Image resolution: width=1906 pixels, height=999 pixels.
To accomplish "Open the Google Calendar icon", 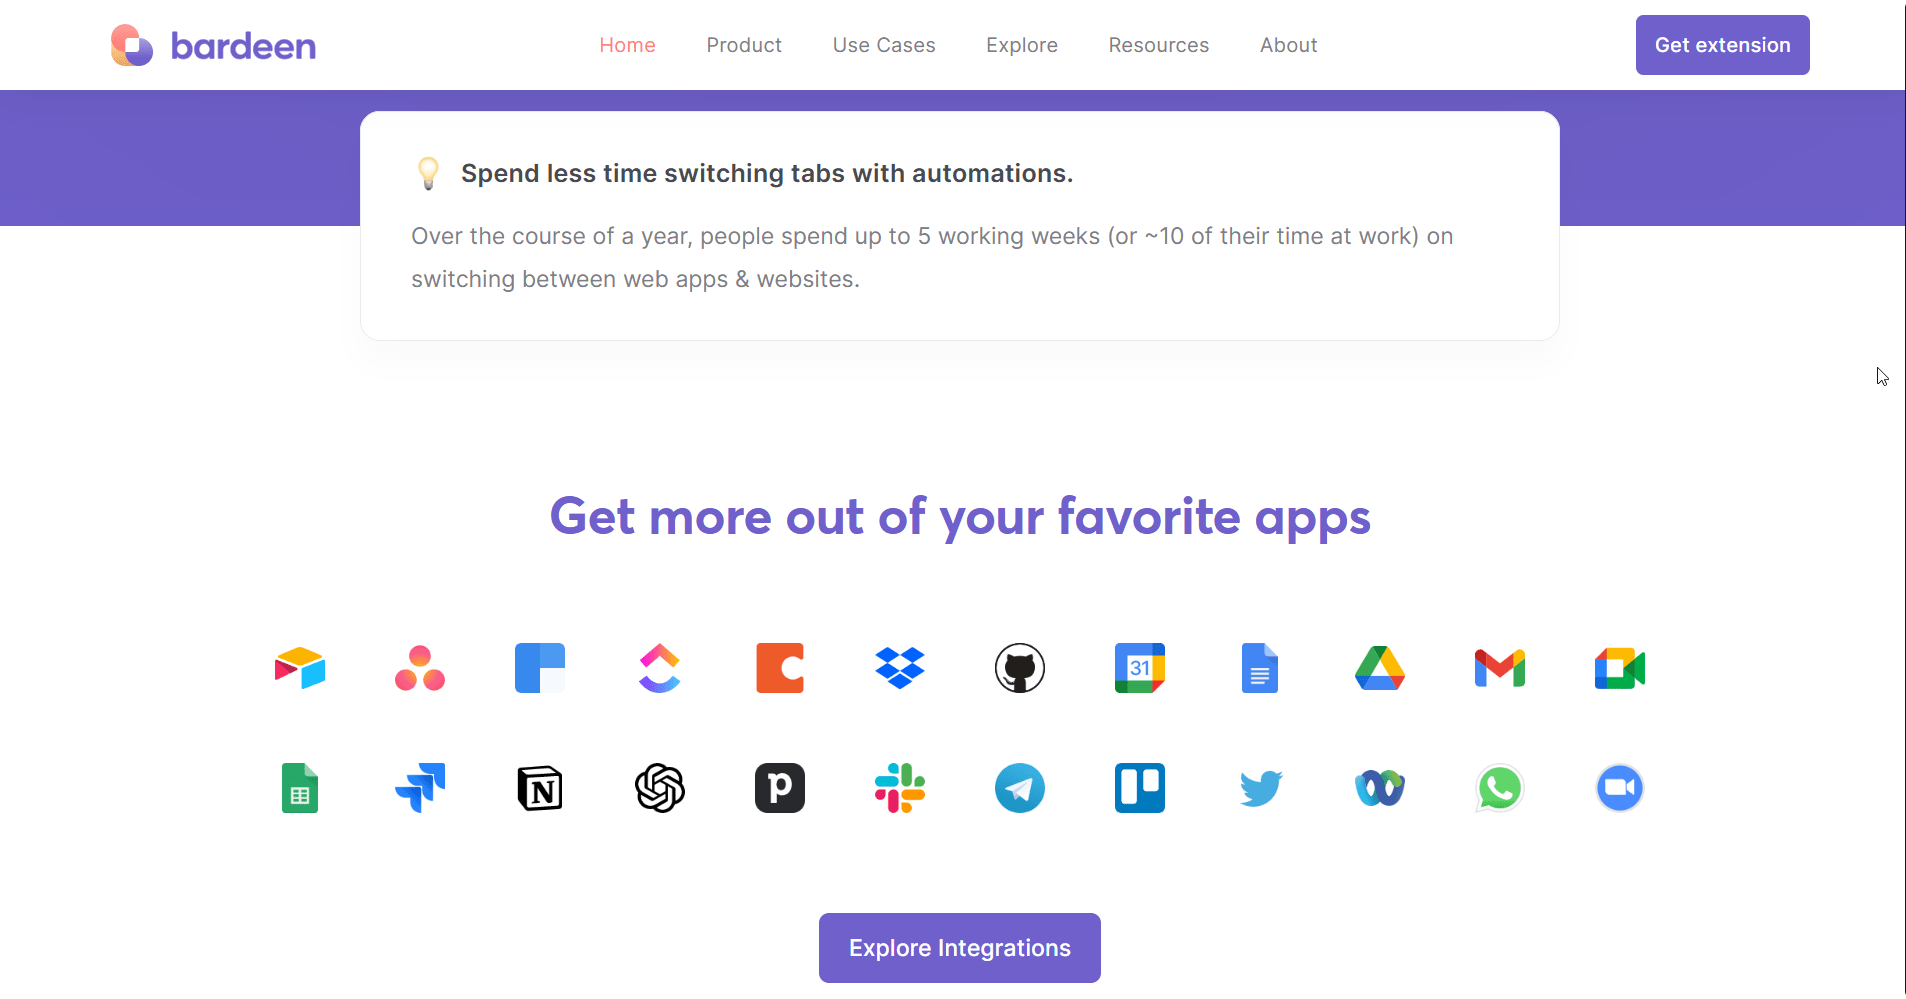I will tap(1140, 668).
